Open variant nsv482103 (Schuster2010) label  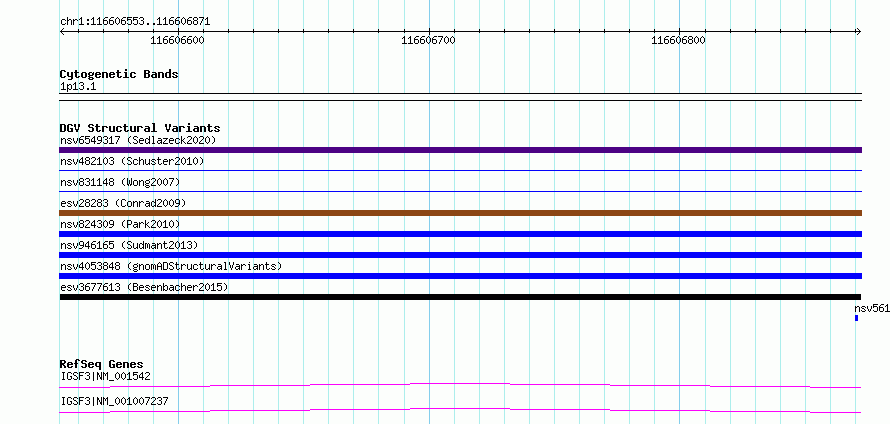pyautogui.click(x=132, y=161)
